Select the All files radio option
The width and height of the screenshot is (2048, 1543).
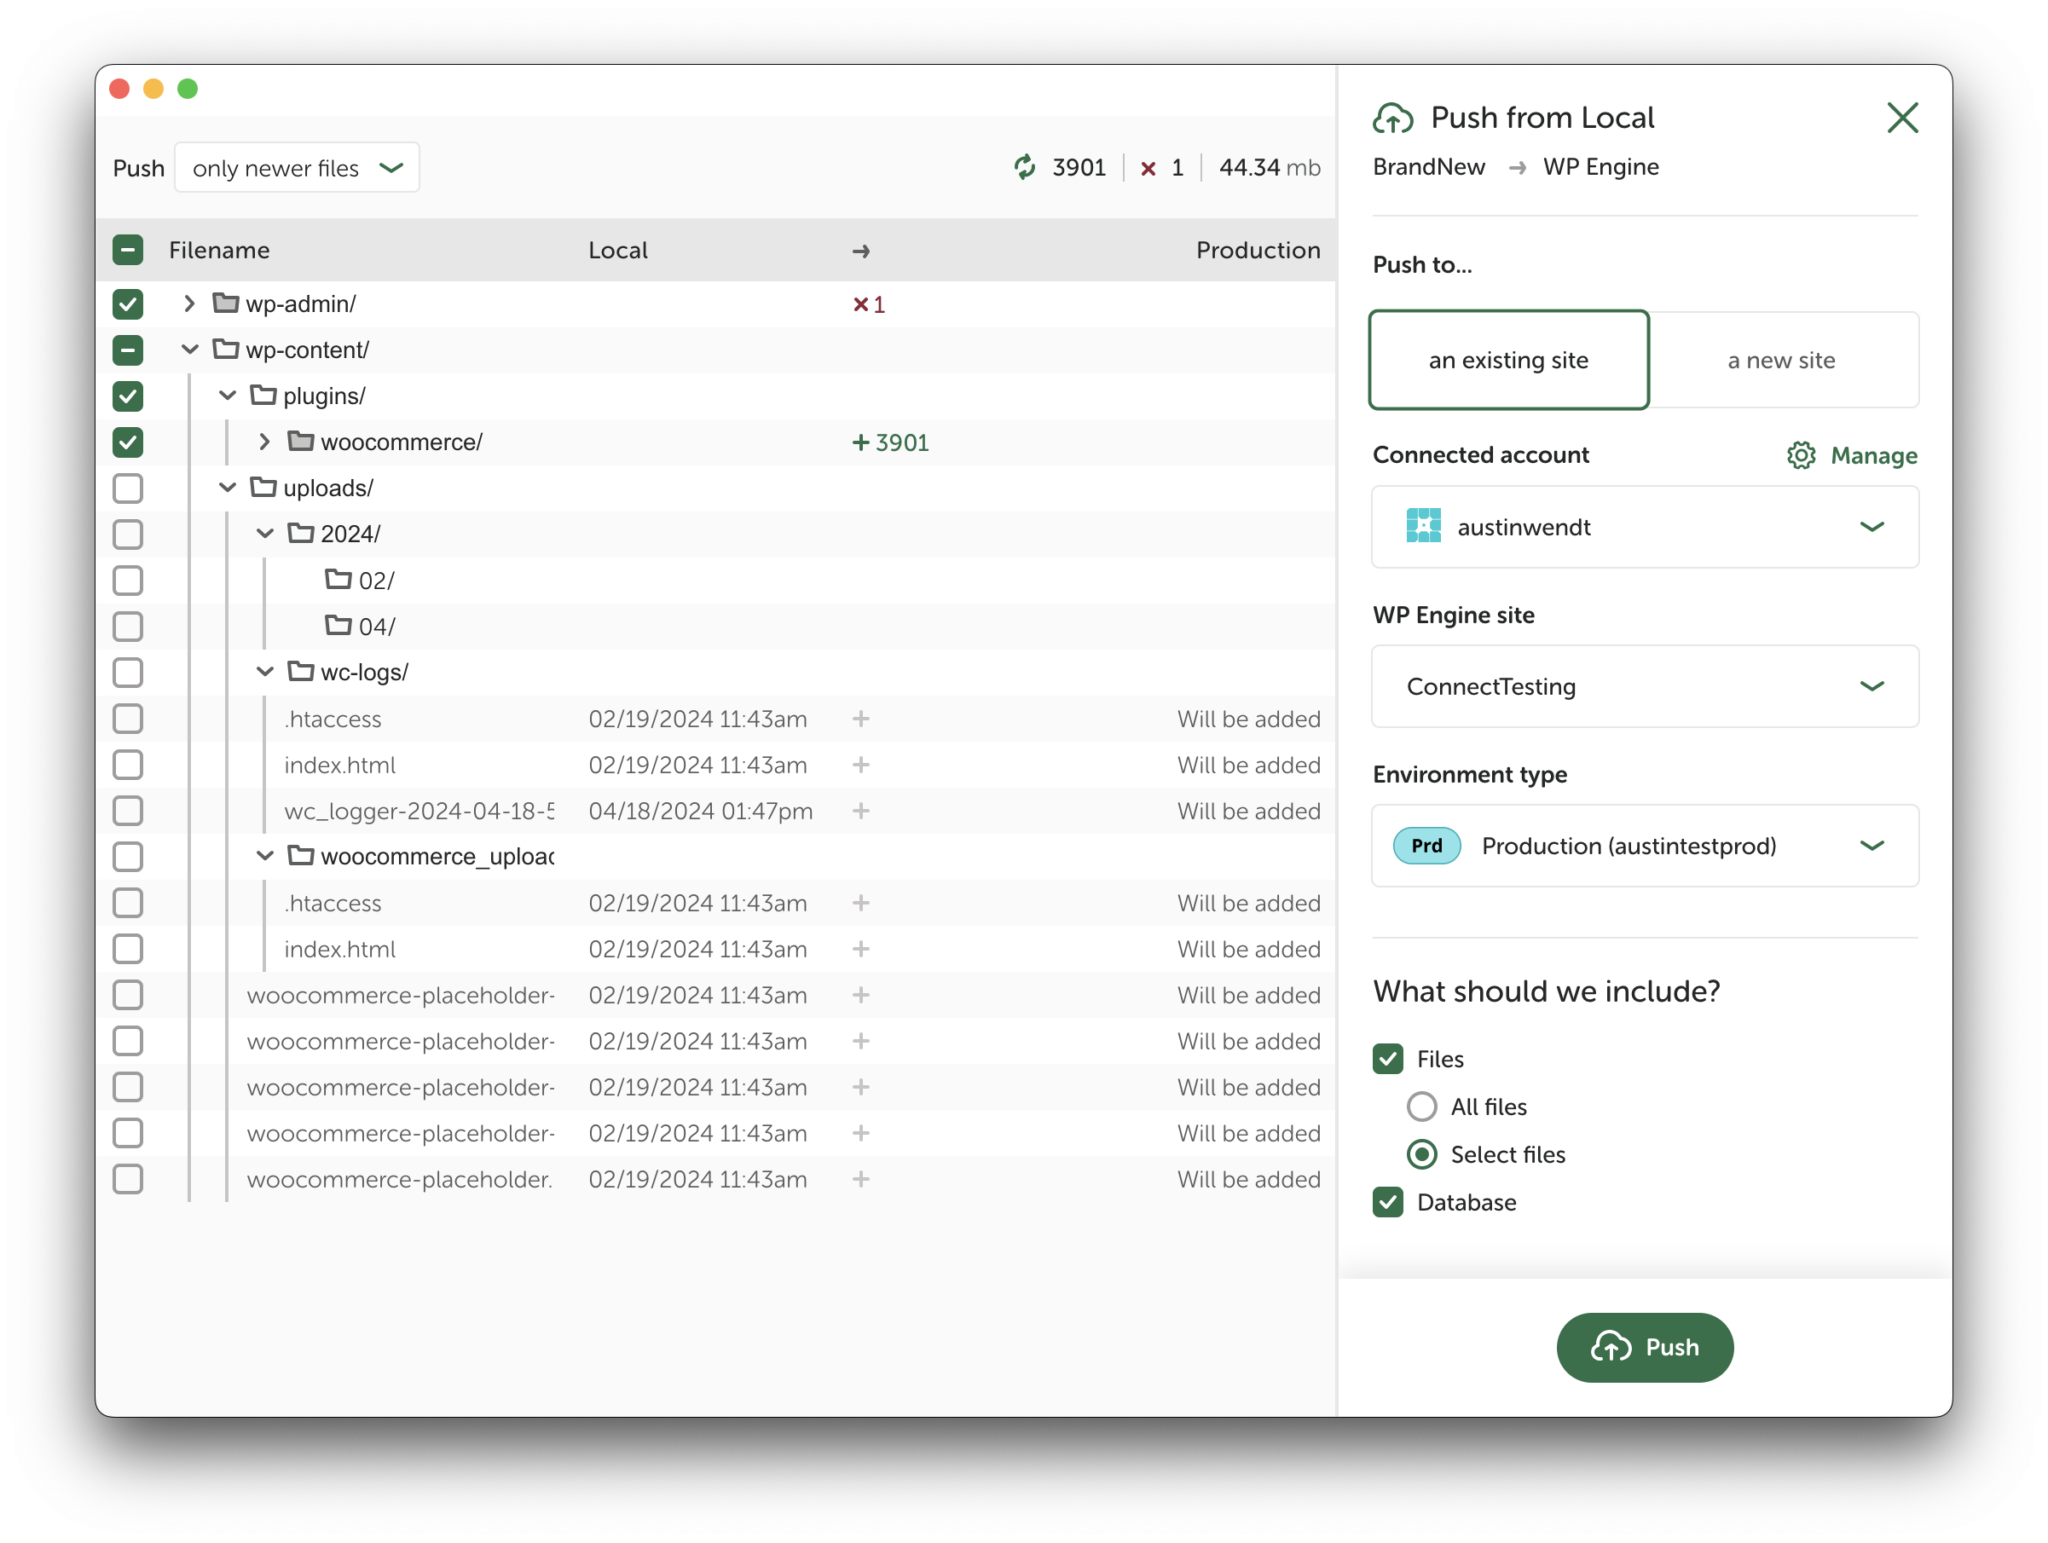[x=1421, y=1106]
